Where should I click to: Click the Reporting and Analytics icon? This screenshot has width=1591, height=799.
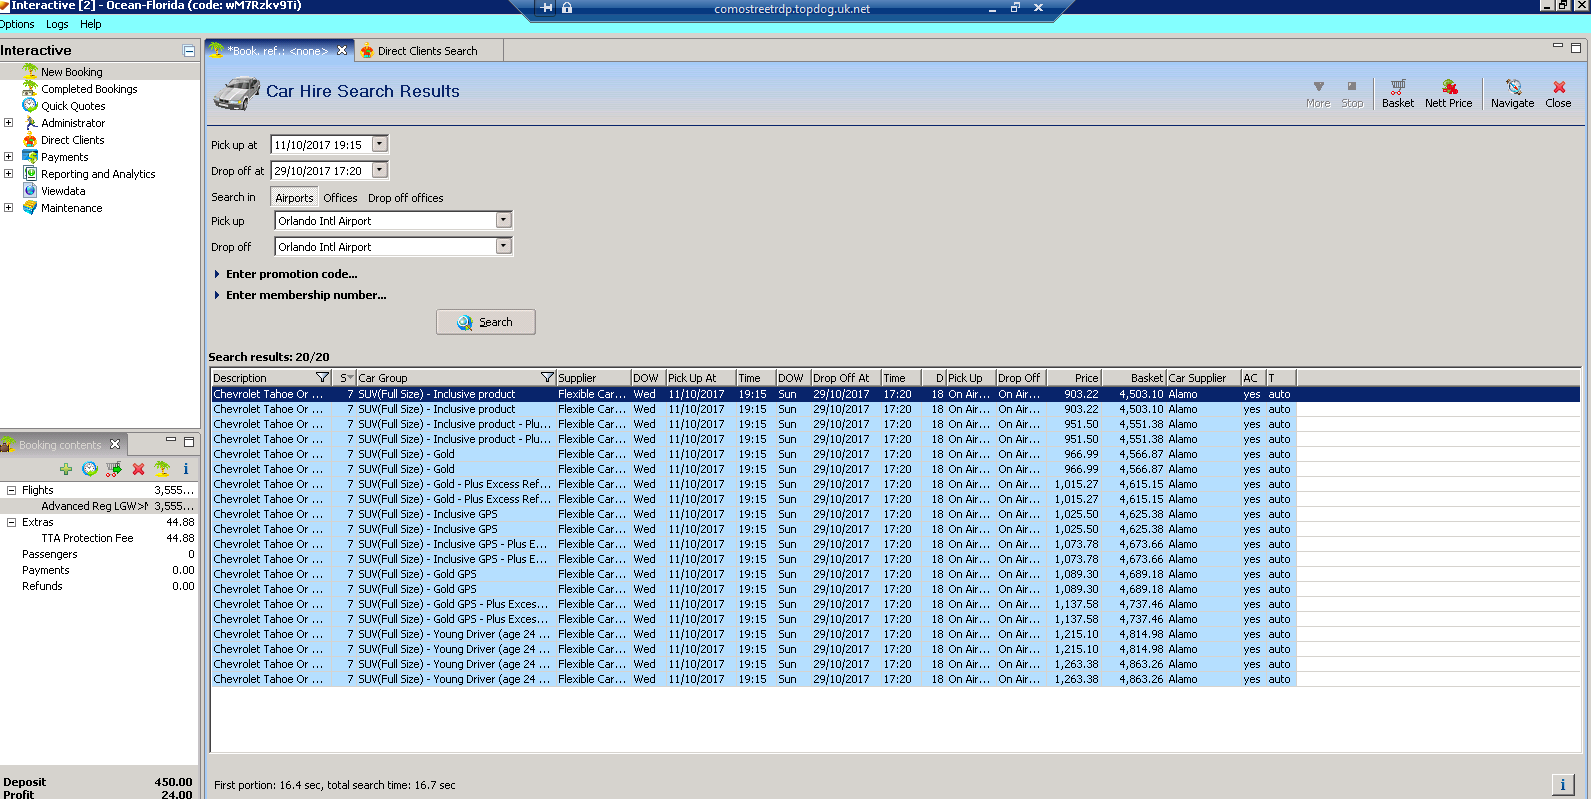click(30, 173)
